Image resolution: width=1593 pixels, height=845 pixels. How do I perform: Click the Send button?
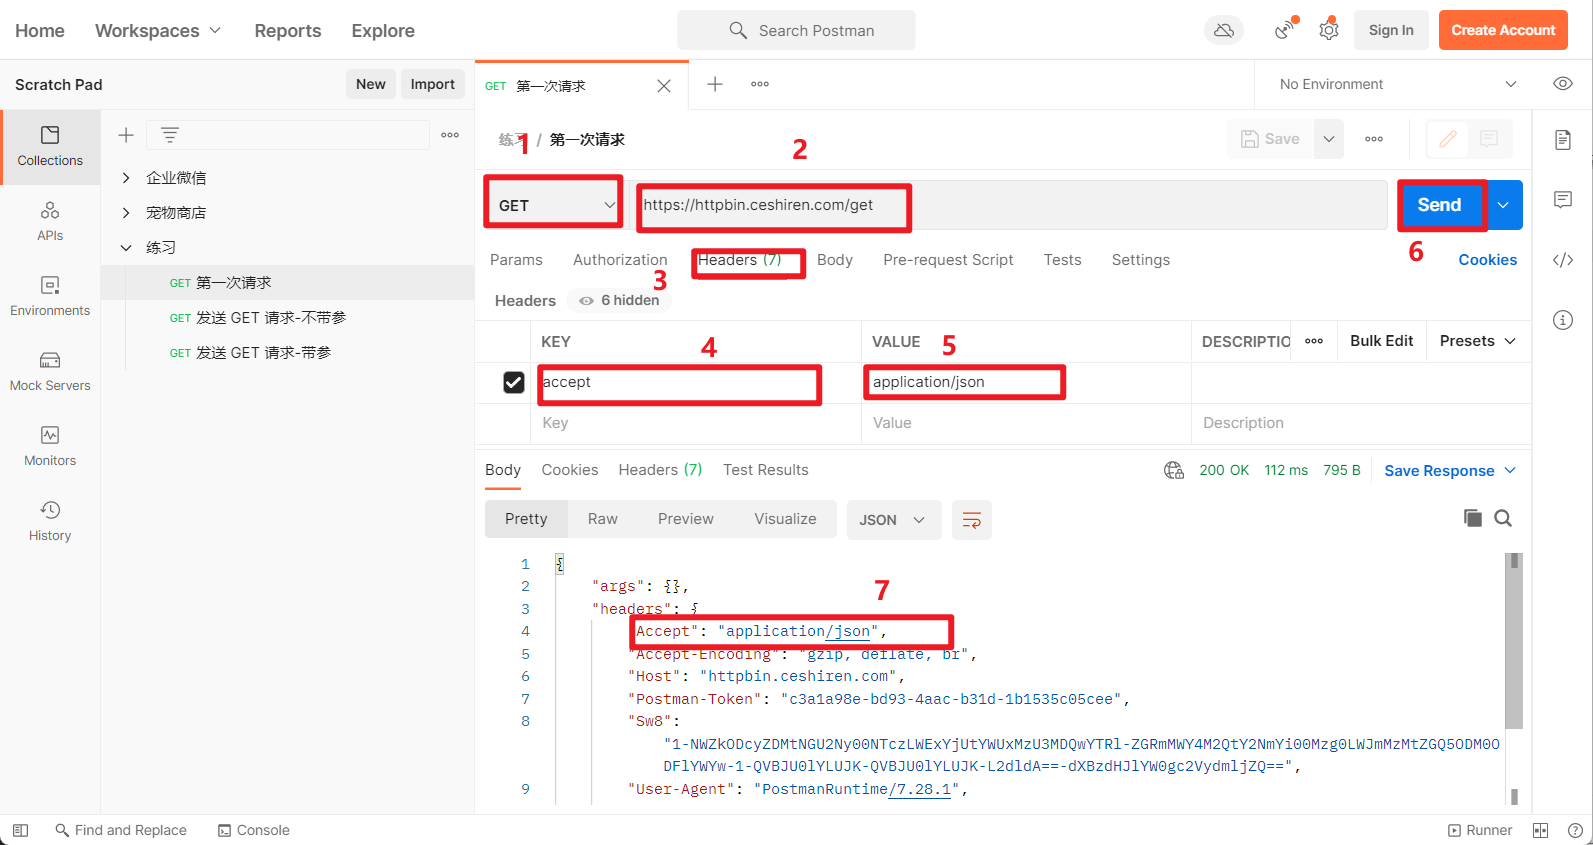pyautogui.click(x=1439, y=205)
